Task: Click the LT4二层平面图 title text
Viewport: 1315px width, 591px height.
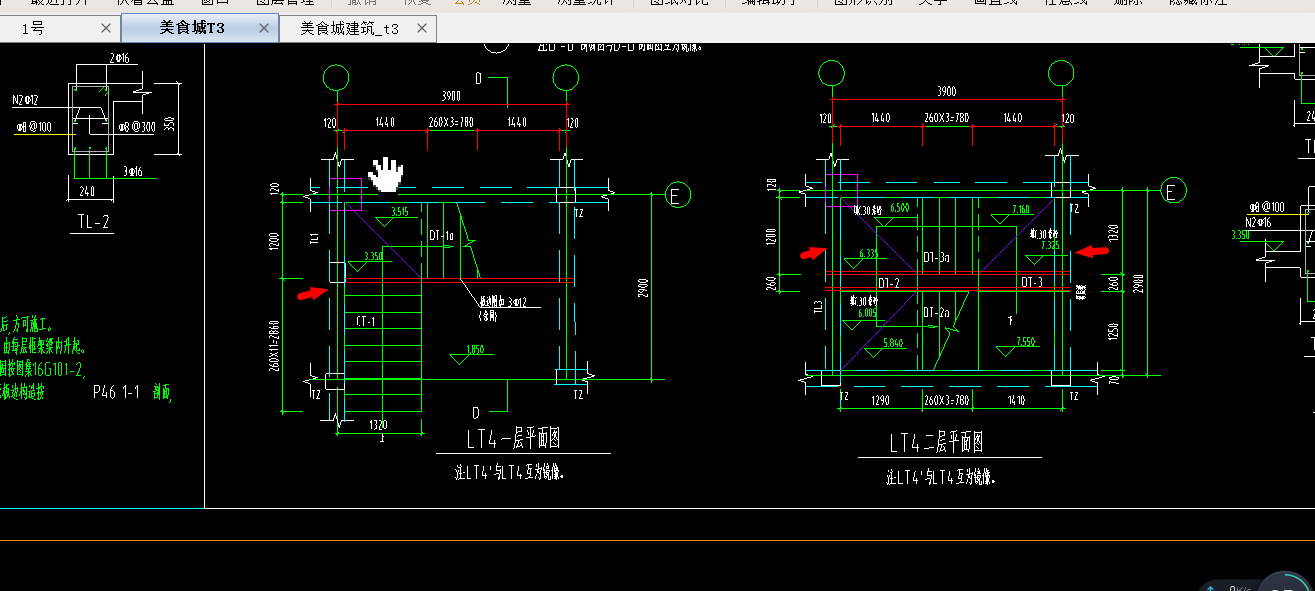Action: point(937,443)
